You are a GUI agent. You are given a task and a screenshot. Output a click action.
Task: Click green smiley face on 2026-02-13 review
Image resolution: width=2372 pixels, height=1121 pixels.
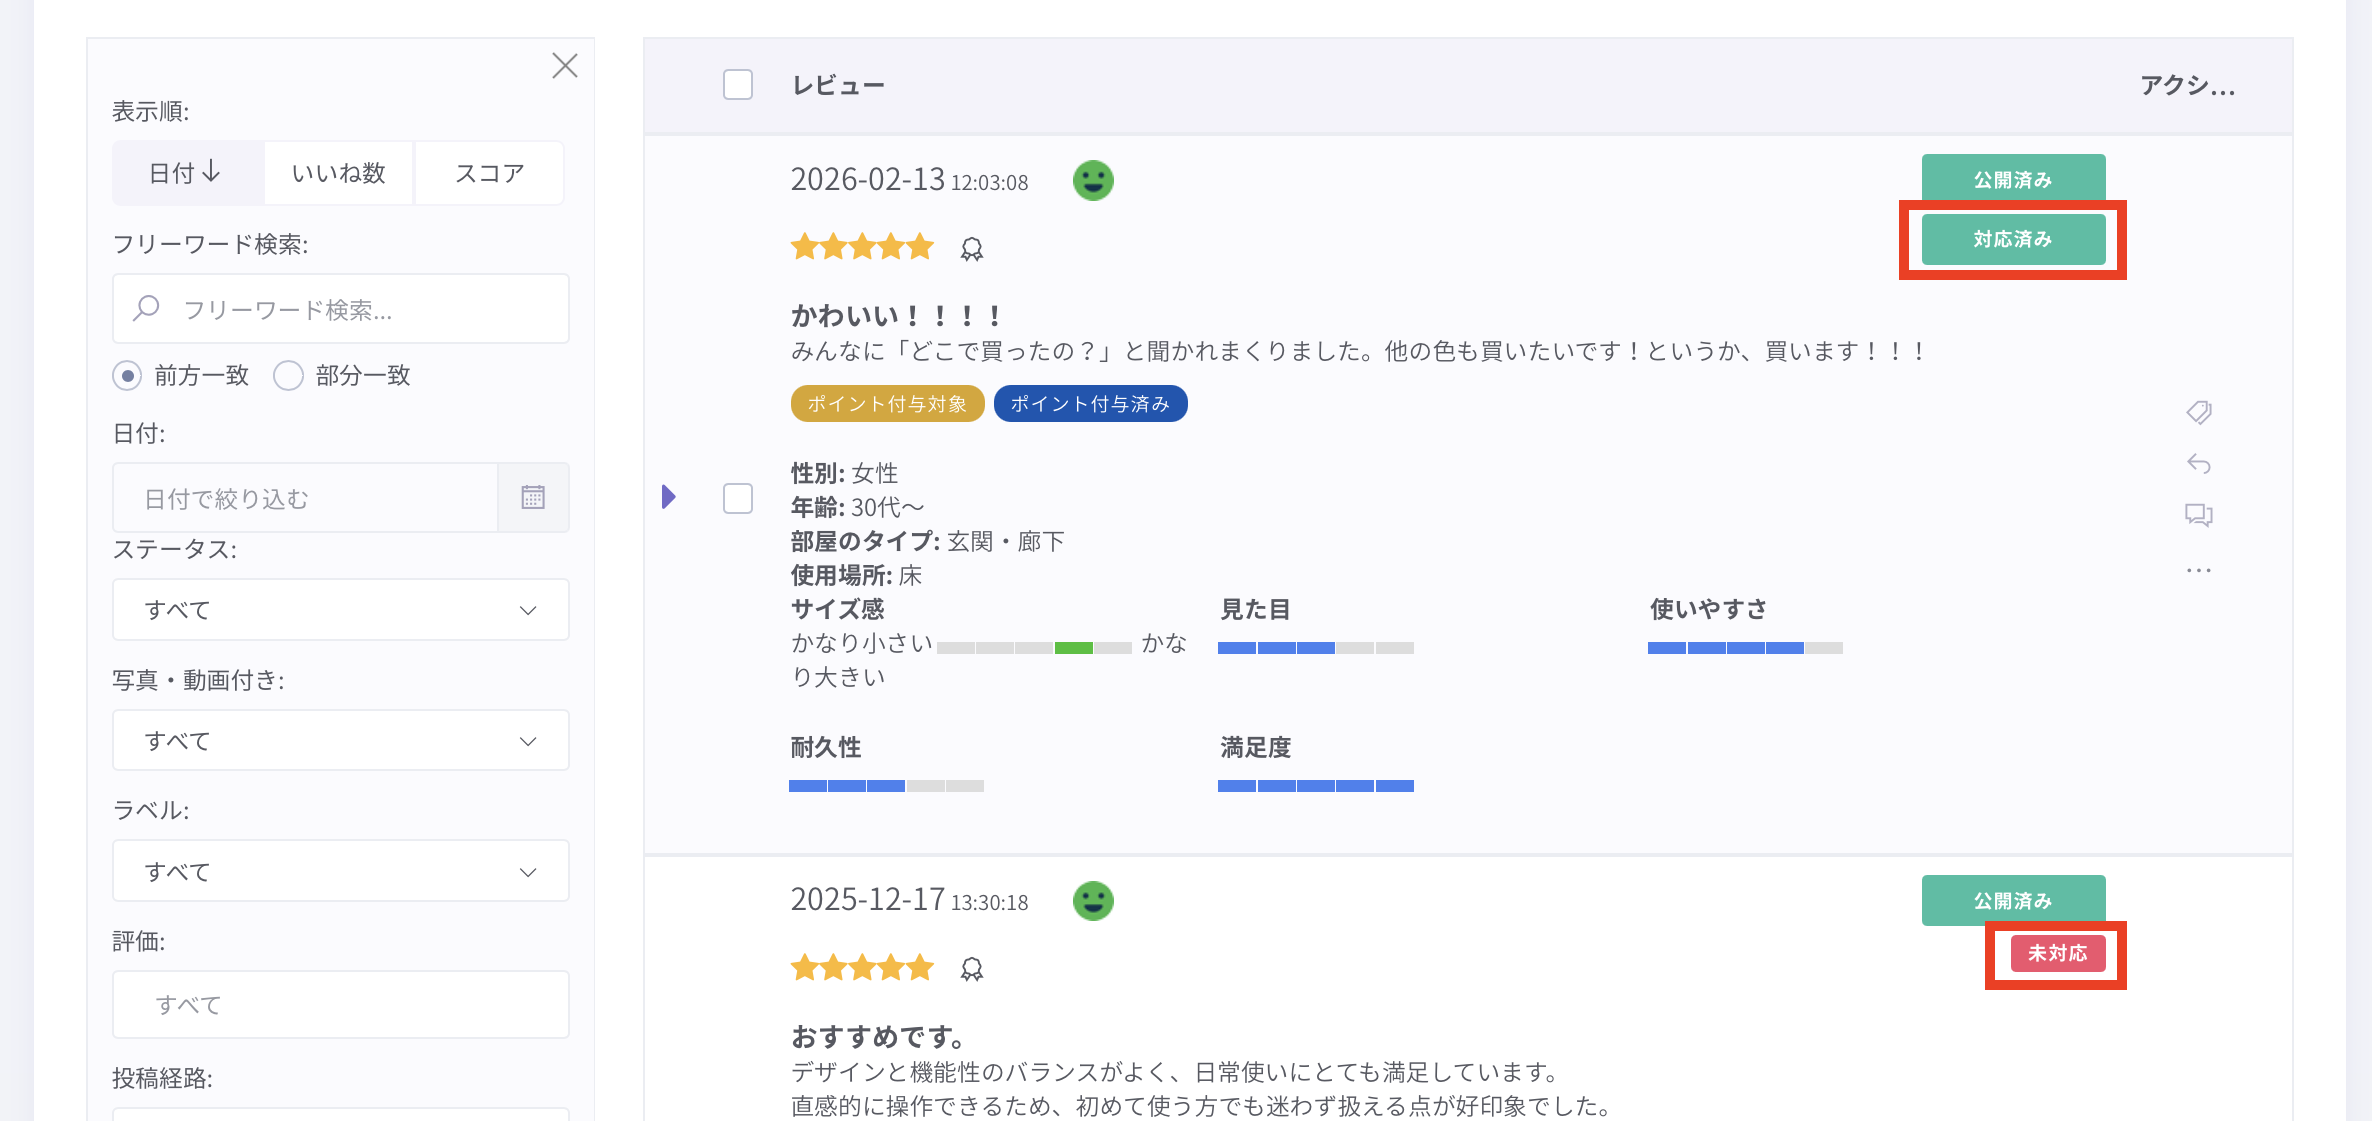(x=1093, y=181)
